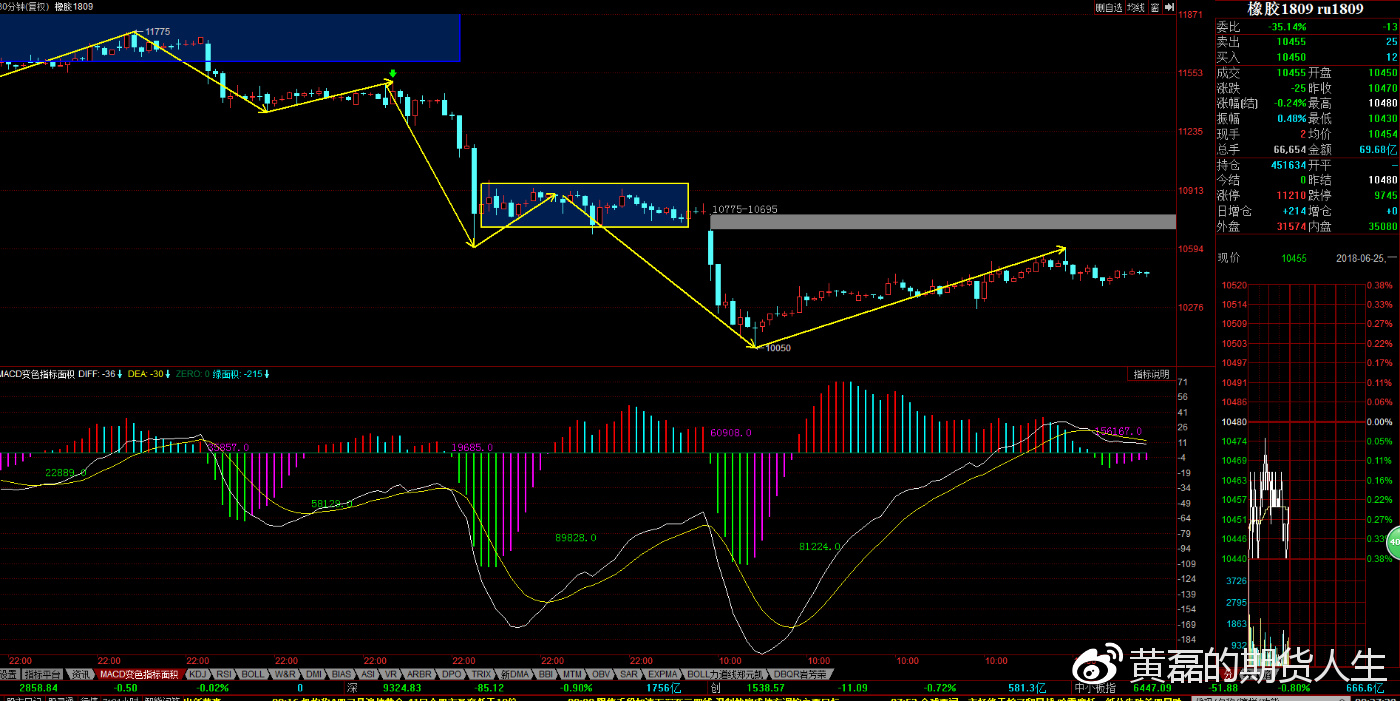Click the 中小板指 index name in status bar
1400x701 pixels.
pyautogui.click(x=1093, y=688)
